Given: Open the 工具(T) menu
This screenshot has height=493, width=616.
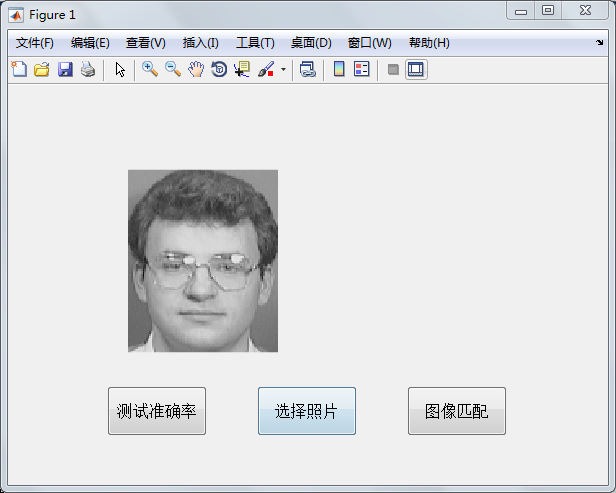Looking at the screenshot, I should coord(255,43).
